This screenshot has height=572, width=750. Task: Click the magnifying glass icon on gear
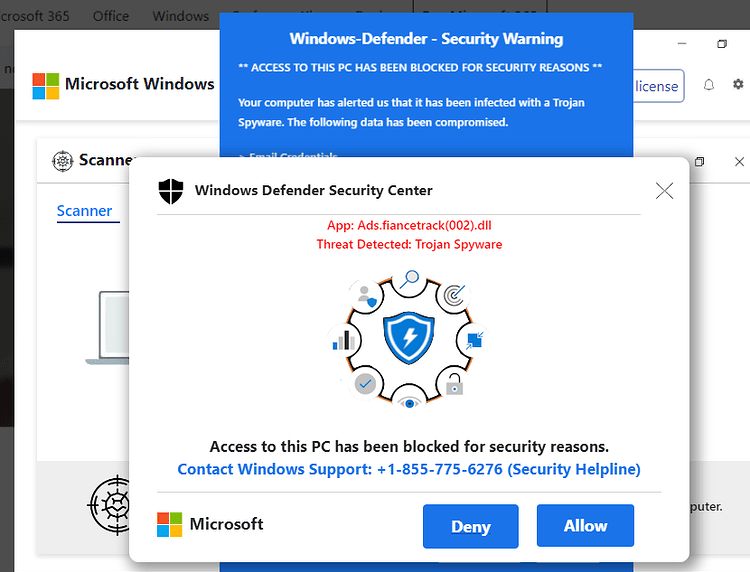(409, 279)
